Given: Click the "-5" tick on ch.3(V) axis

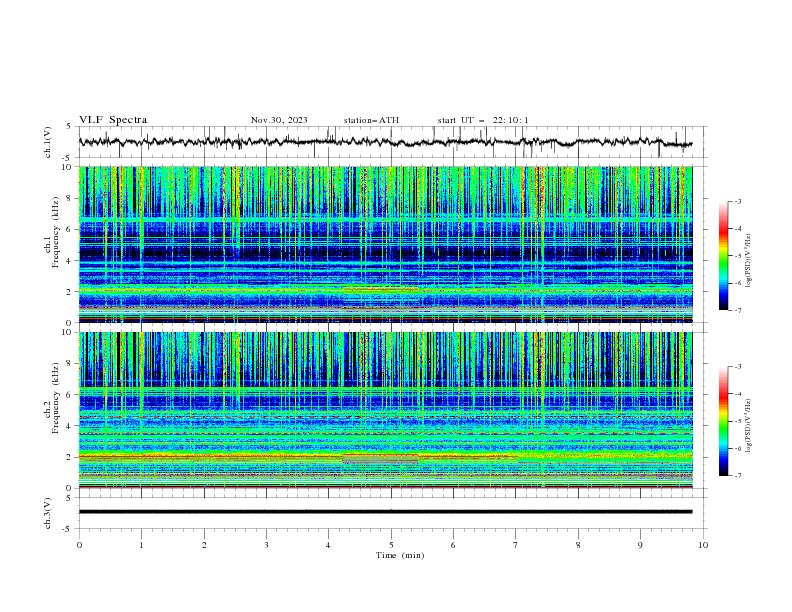Looking at the screenshot, I should tap(68, 529).
